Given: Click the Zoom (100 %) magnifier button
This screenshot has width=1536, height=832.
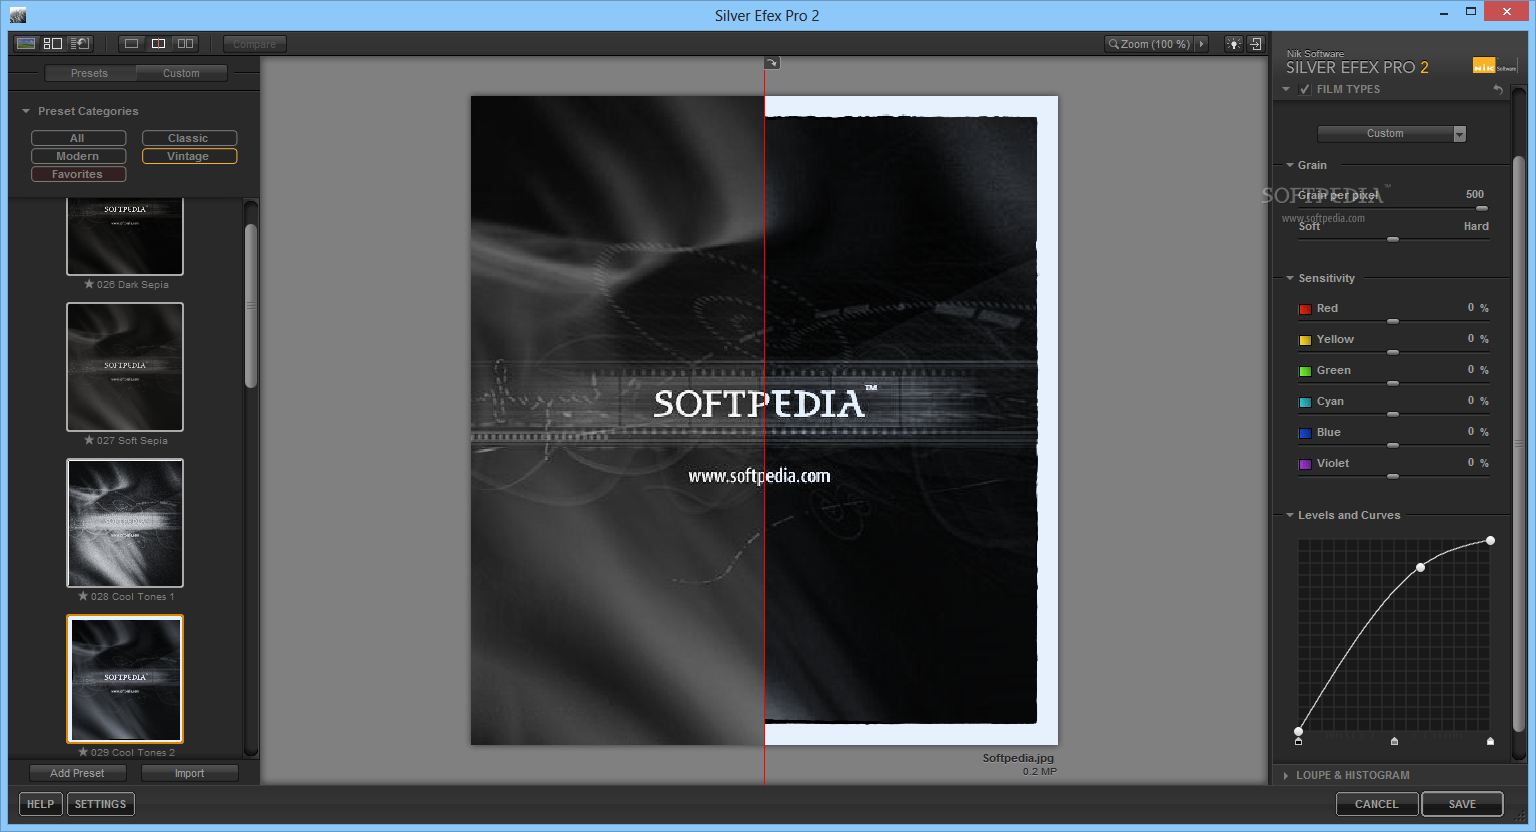Looking at the screenshot, I should click(1150, 44).
